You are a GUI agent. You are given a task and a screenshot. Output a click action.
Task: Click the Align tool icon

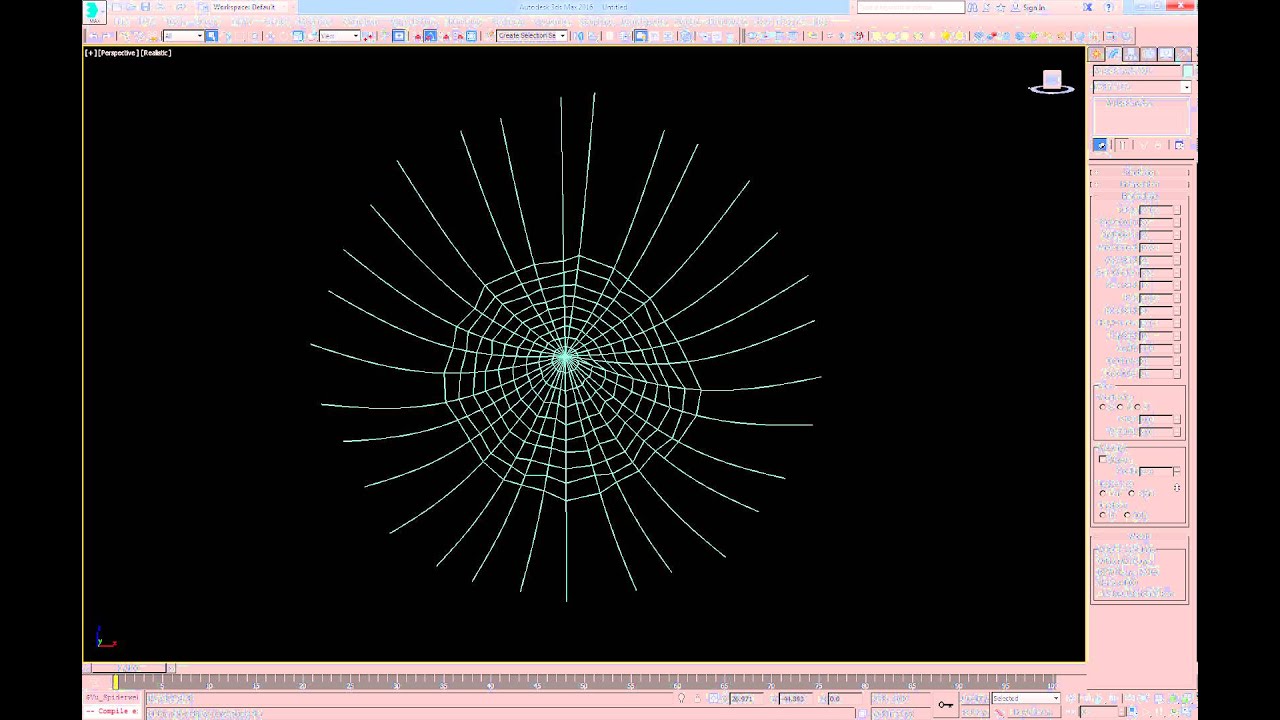[593, 36]
